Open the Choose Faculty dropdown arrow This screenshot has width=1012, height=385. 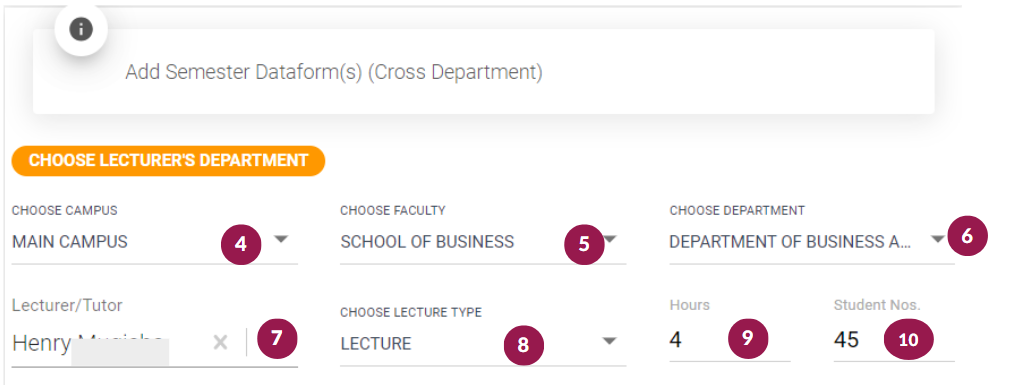pyautogui.click(x=611, y=239)
